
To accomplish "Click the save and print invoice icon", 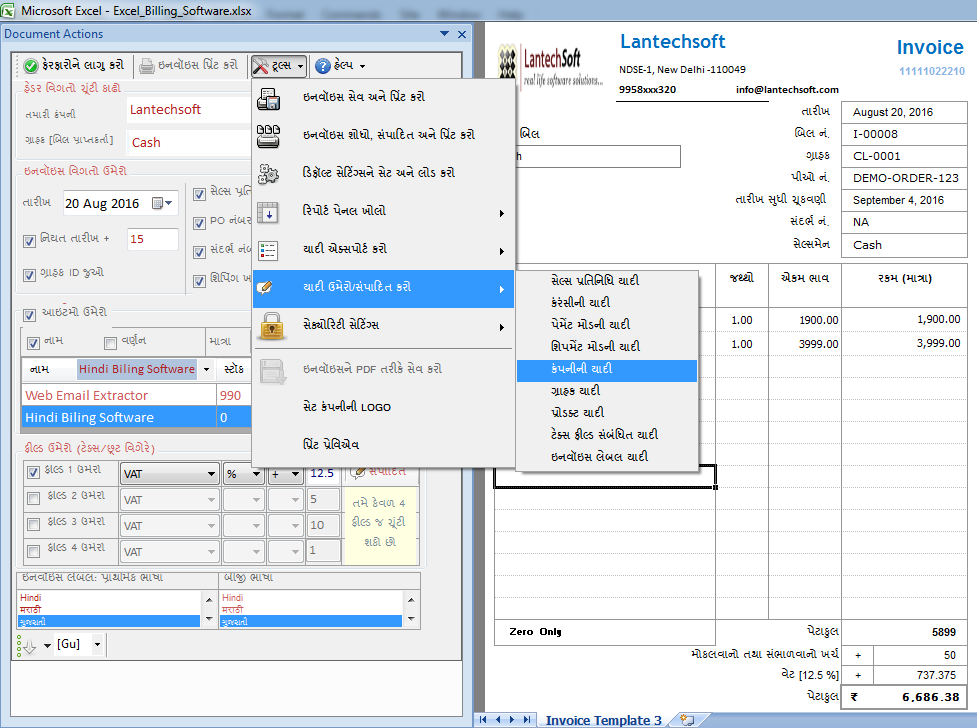I will pos(269,98).
